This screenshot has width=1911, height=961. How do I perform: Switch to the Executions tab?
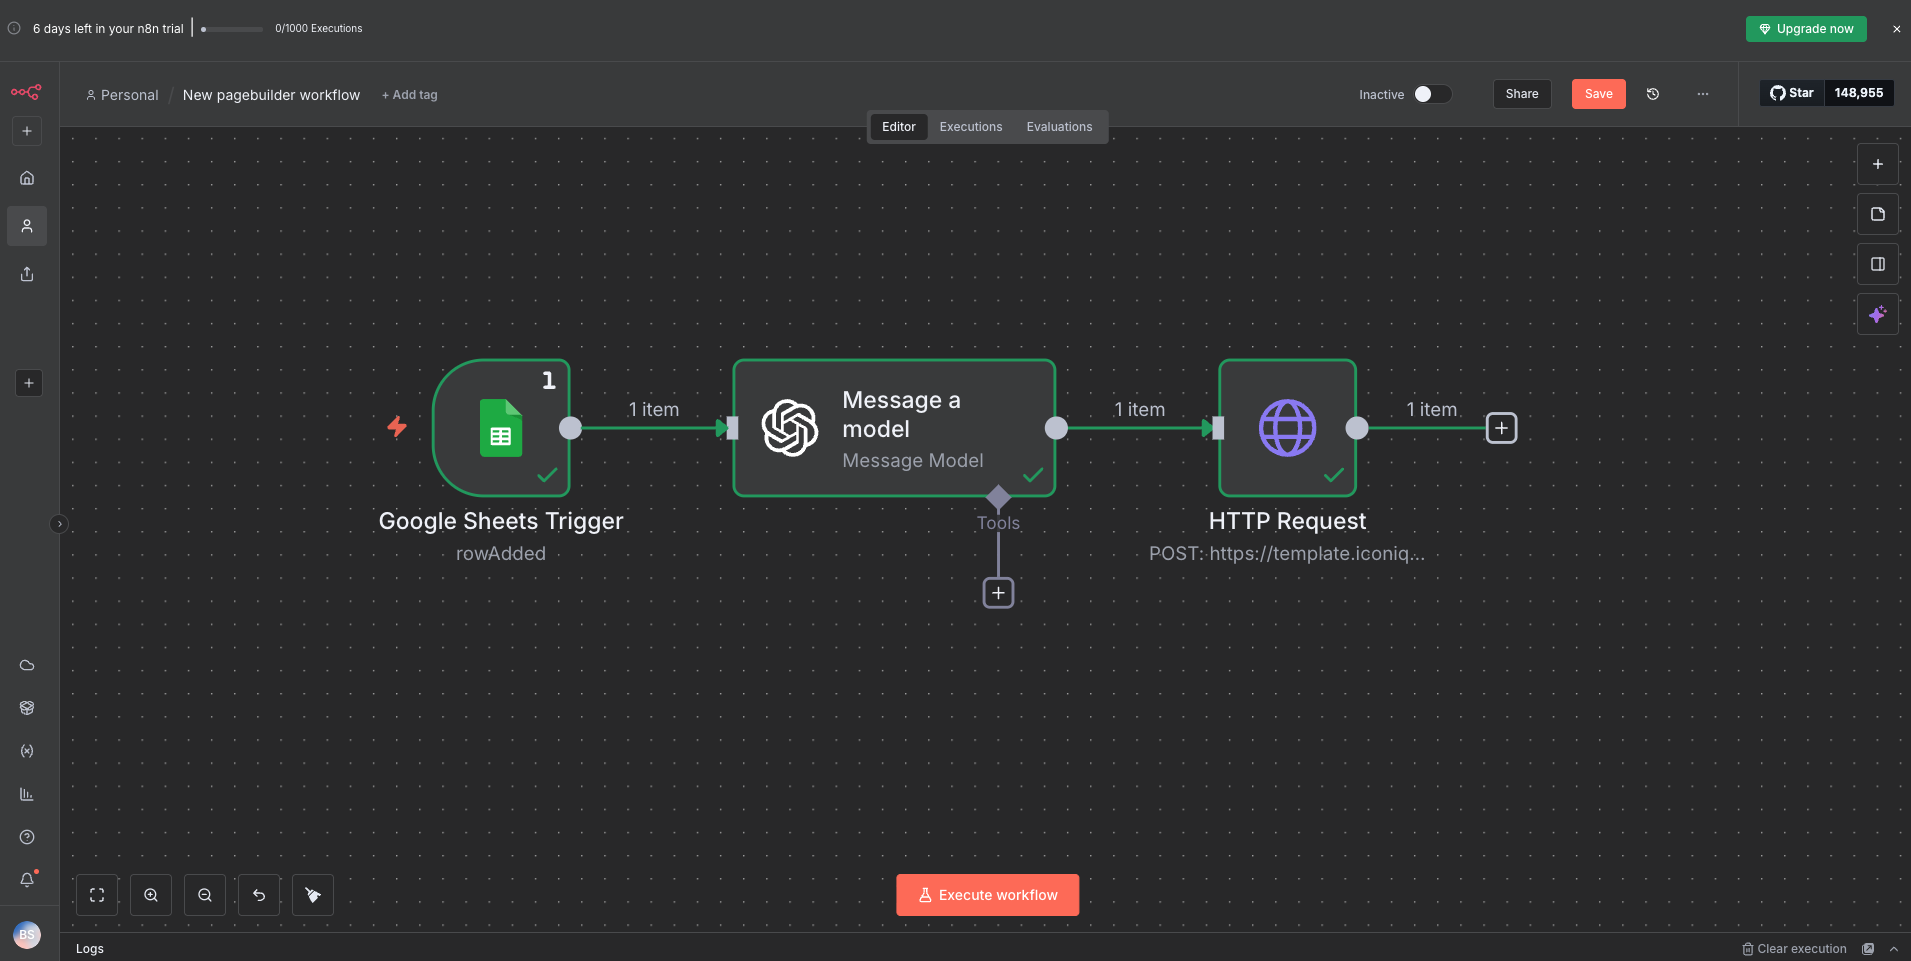pos(970,127)
